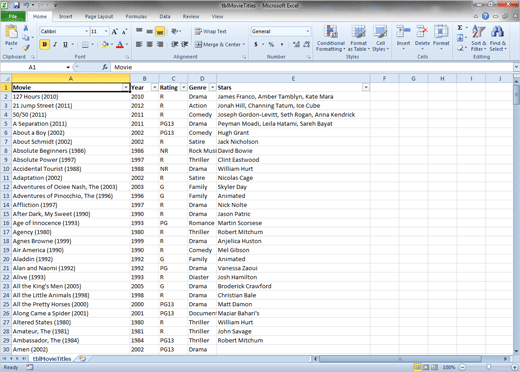Toggle Bottom Align vertical alignment

point(160,32)
